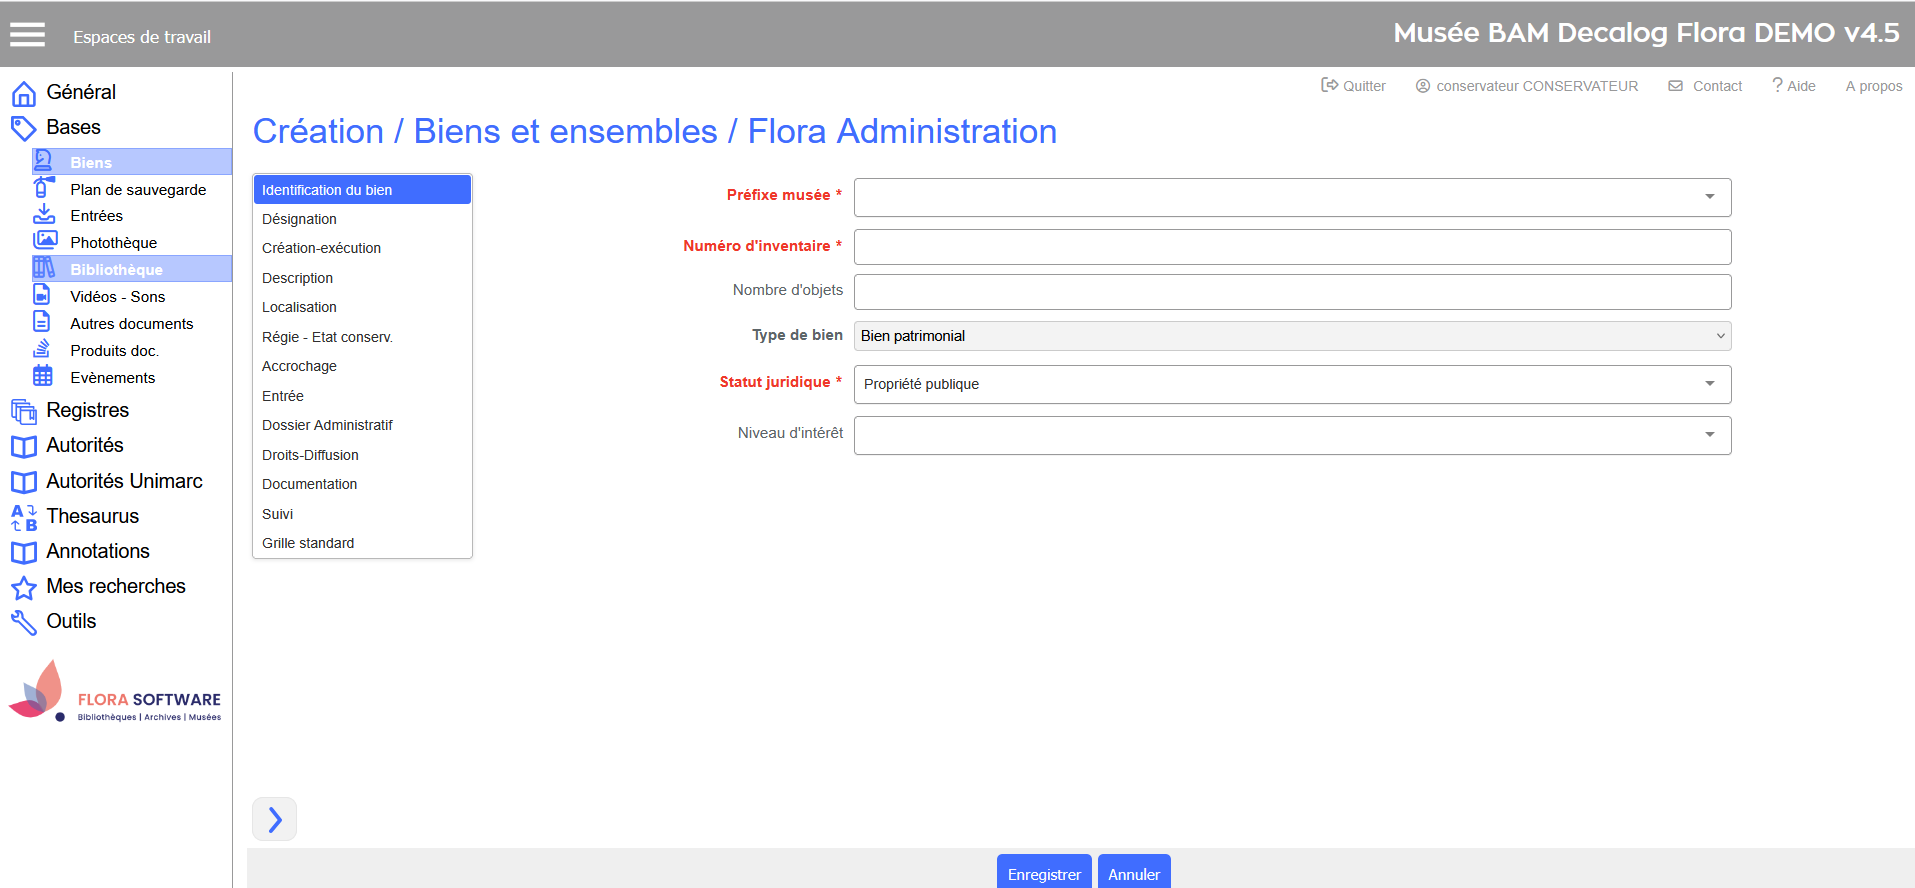The height and width of the screenshot is (888, 1915).
Task: Click the Enregistrer button
Action: [x=1044, y=873]
